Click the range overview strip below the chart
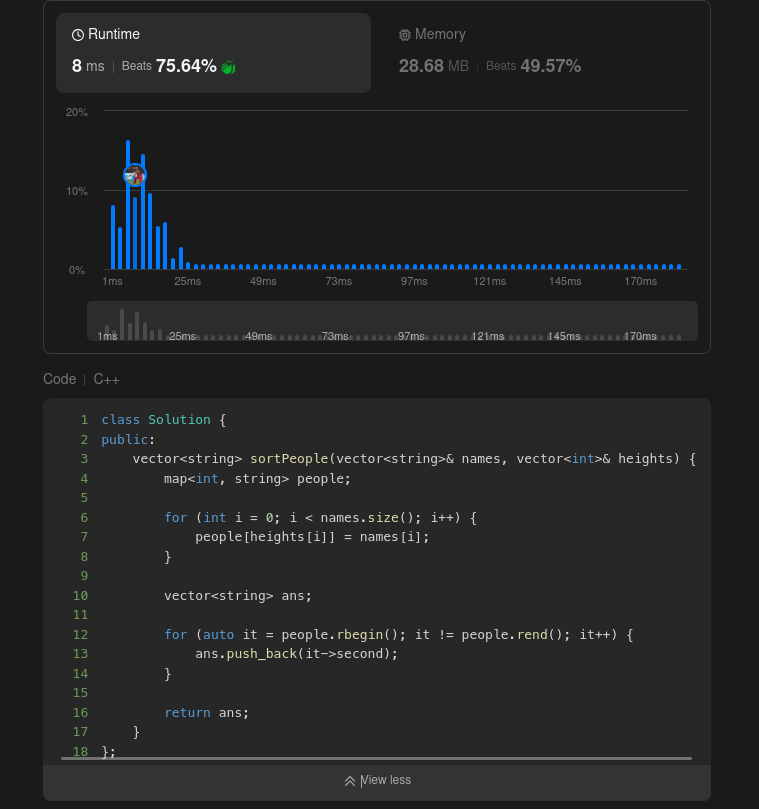759x809 pixels. click(392, 321)
